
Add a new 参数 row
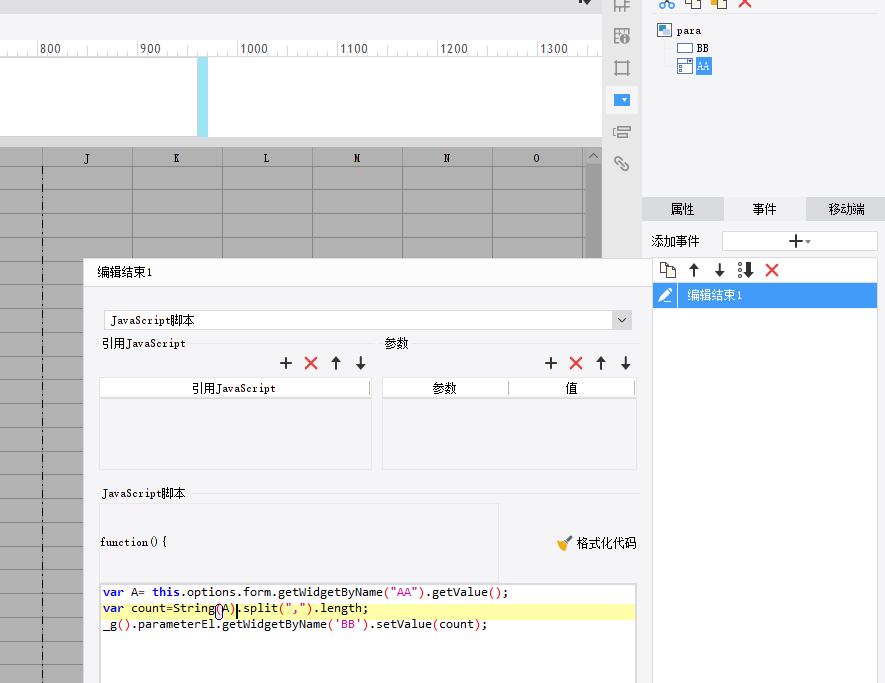pos(551,363)
